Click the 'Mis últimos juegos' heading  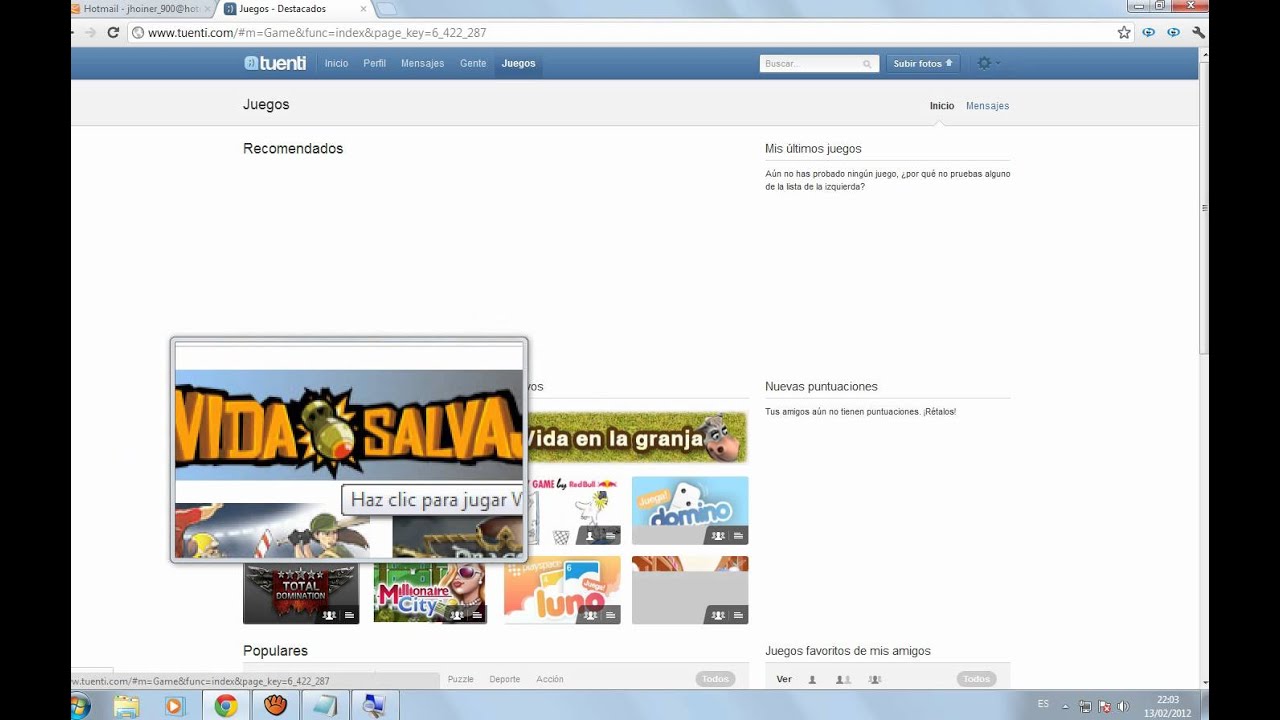813,149
